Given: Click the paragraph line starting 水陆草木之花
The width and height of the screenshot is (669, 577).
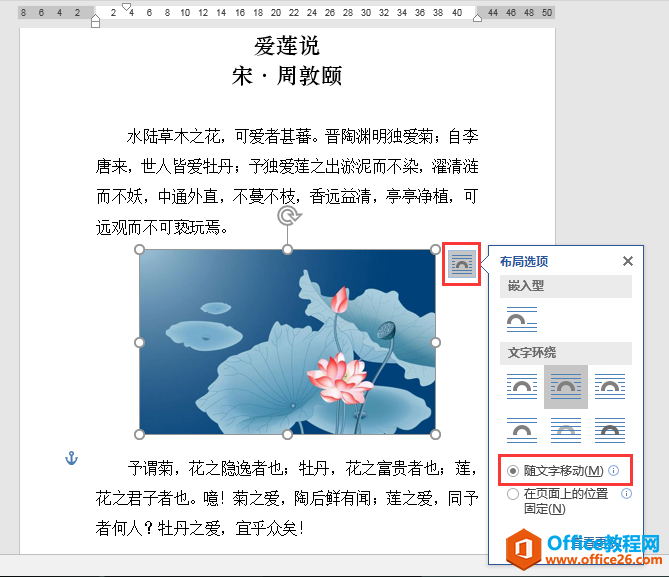Looking at the screenshot, I should point(302,137).
